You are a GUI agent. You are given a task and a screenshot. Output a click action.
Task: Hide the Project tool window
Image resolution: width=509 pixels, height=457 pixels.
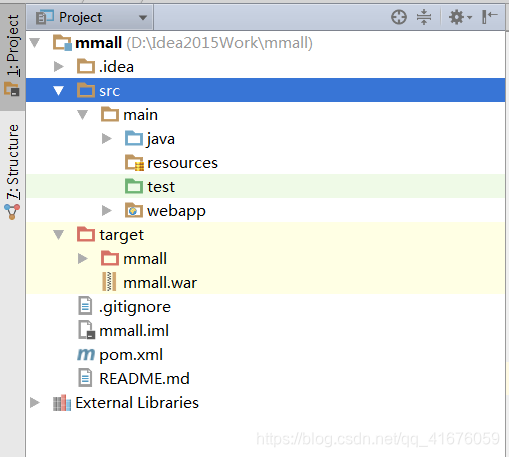[x=489, y=17]
